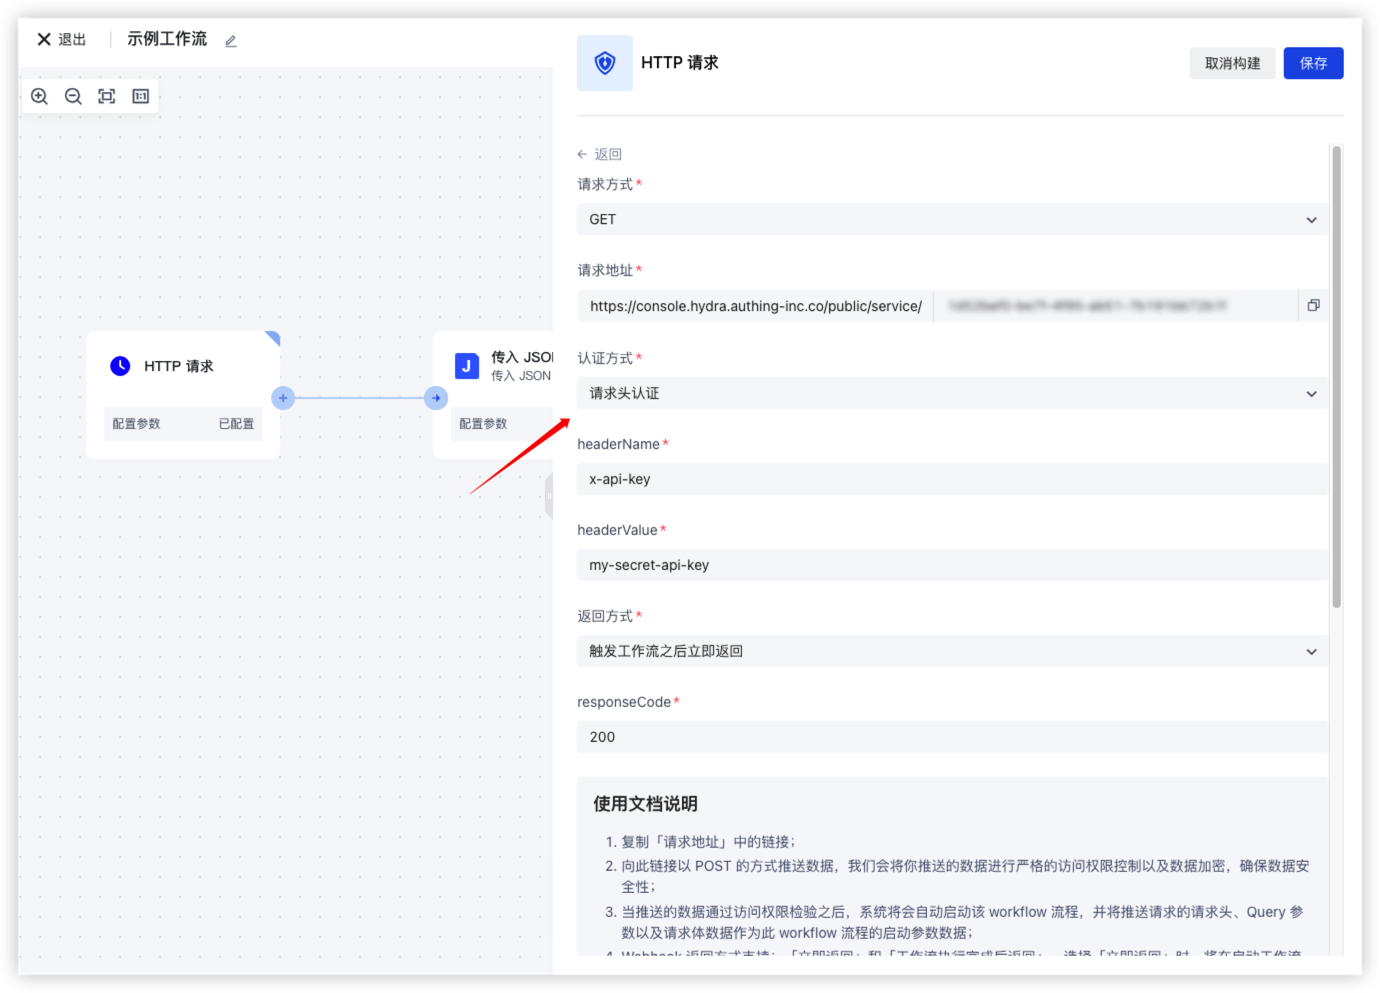
Task: Click the arrow connector on 传入 JSON node
Action: pos(436,398)
